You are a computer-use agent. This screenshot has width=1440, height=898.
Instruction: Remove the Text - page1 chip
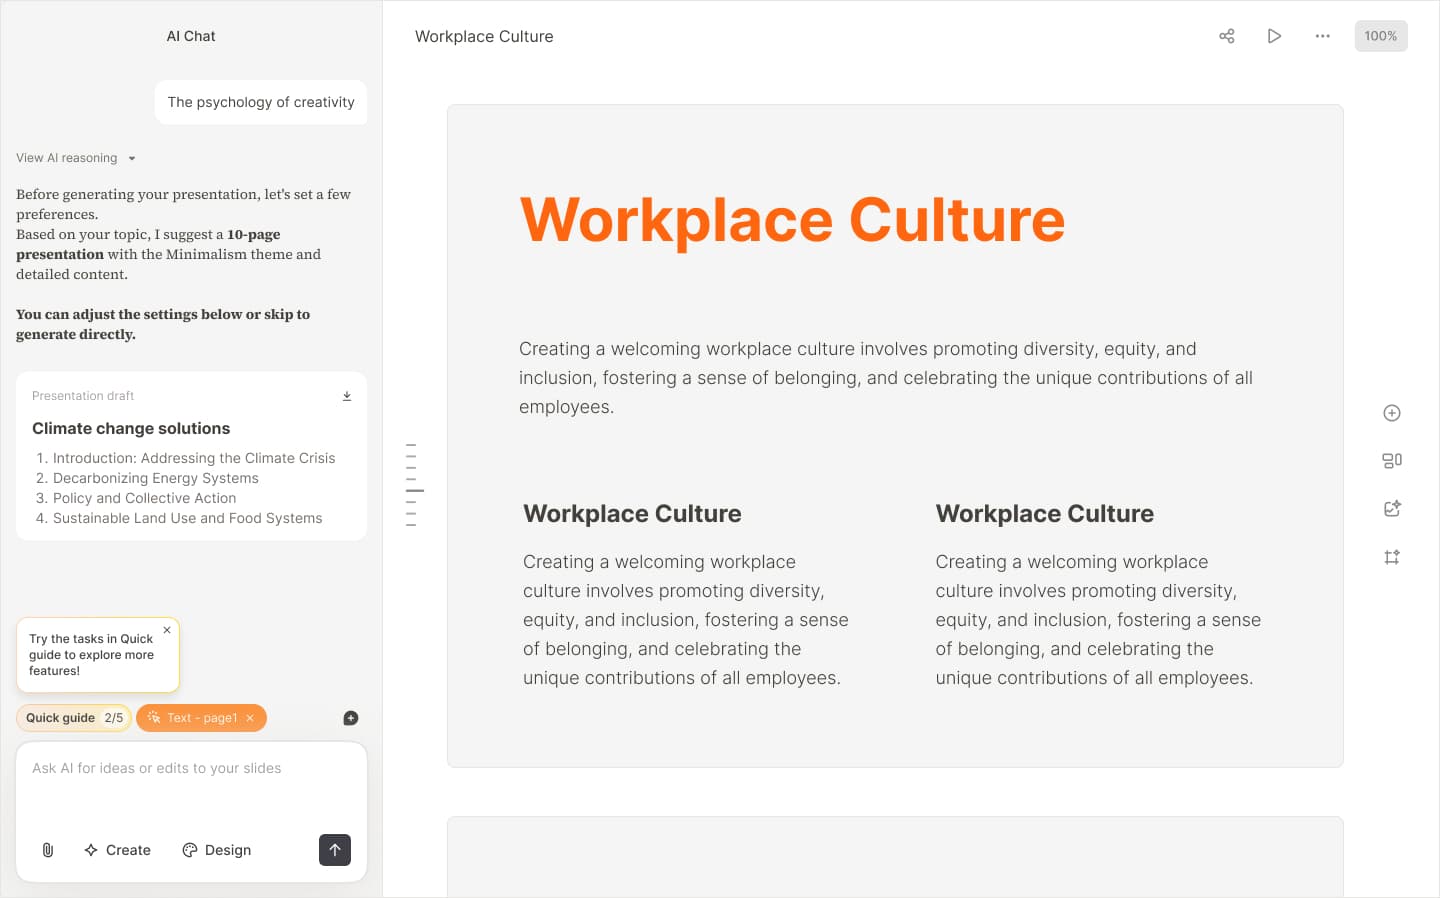250,718
